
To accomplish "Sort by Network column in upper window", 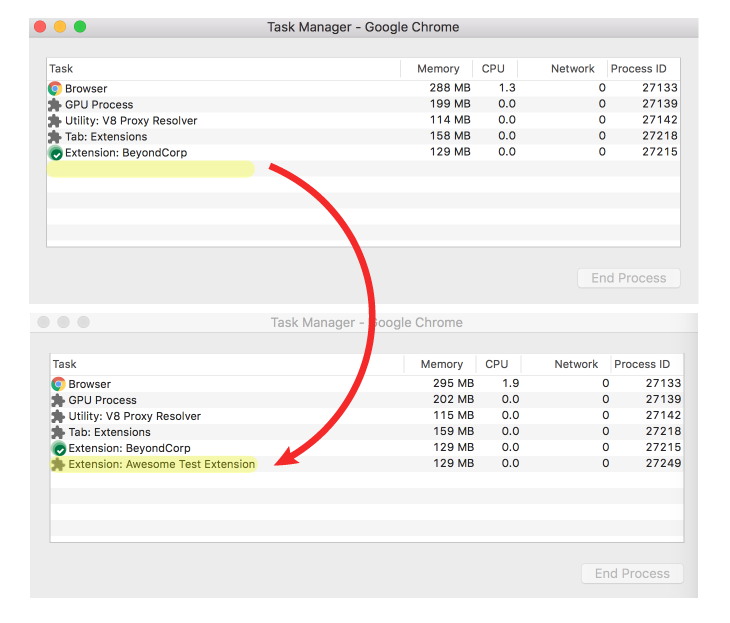I will point(562,69).
